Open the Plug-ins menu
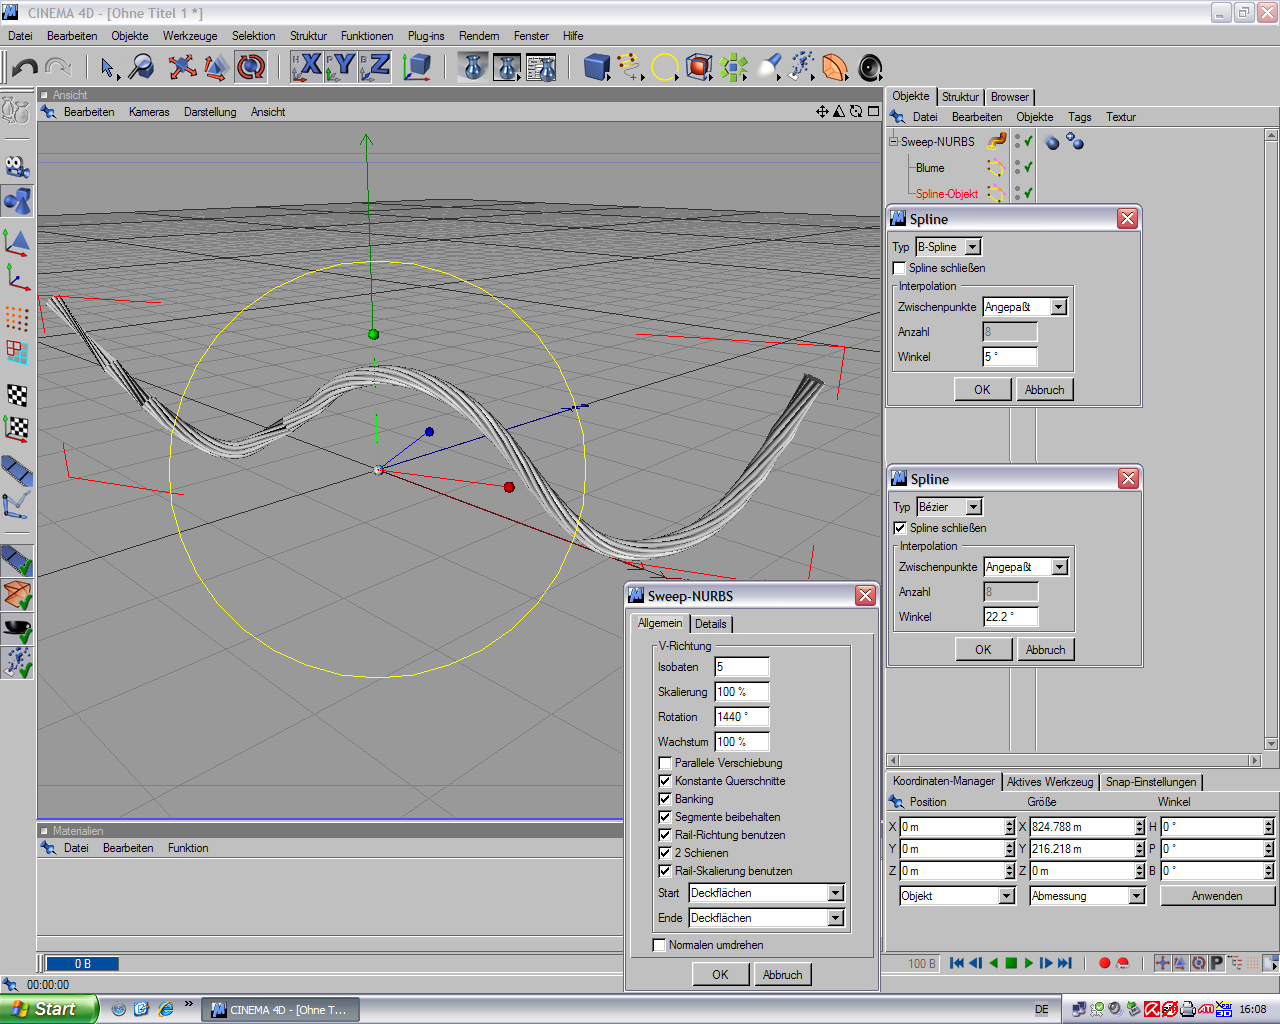This screenshot has height=1024, width=1280. pyautogui.click(x=426, y=36)
